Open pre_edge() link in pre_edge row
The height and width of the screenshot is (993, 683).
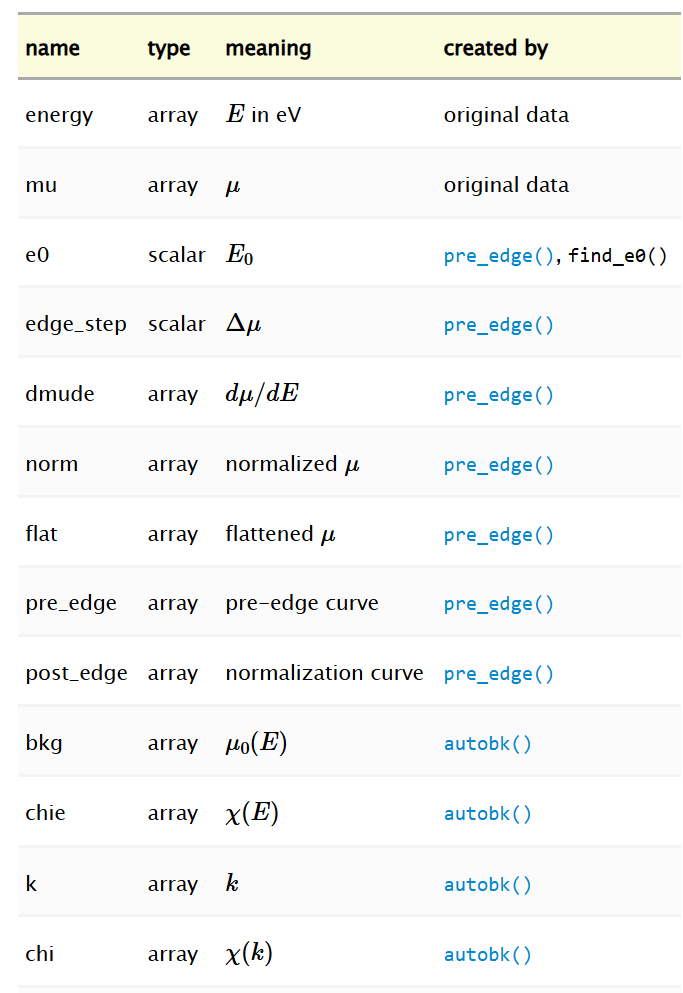point(499,605)
